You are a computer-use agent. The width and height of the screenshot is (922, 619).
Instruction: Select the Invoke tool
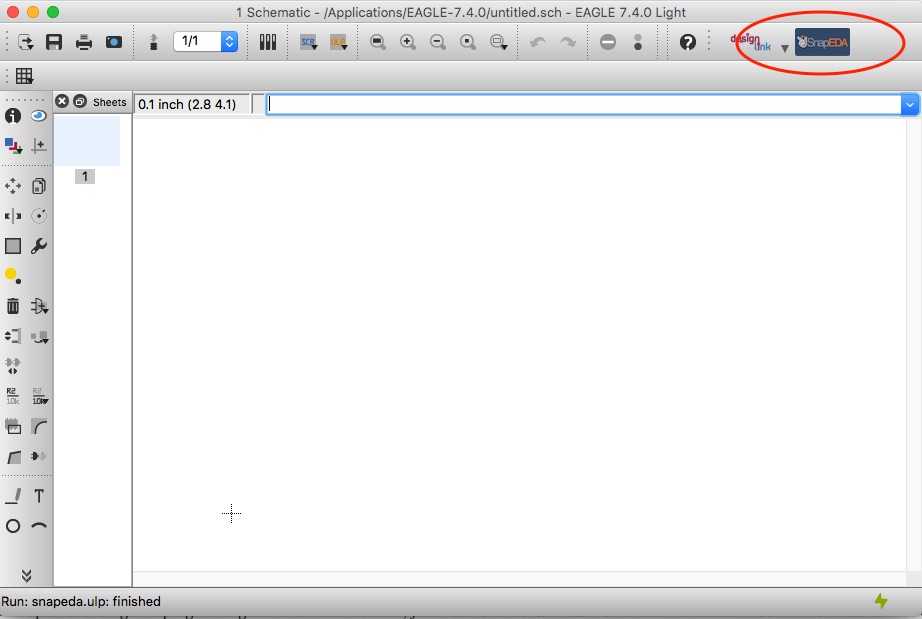[39, 456]
